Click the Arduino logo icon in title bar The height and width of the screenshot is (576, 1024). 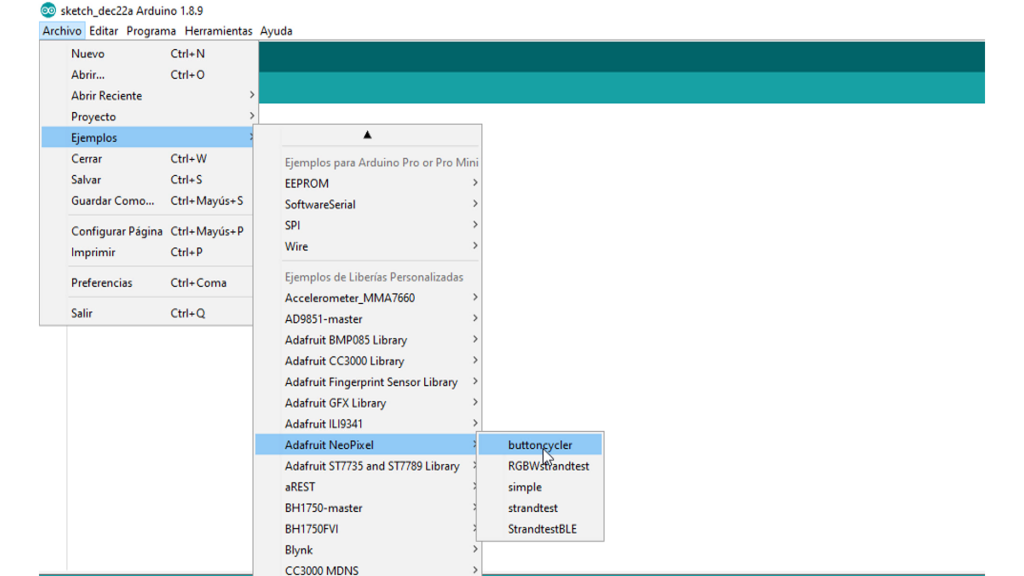tap(48, 11)
